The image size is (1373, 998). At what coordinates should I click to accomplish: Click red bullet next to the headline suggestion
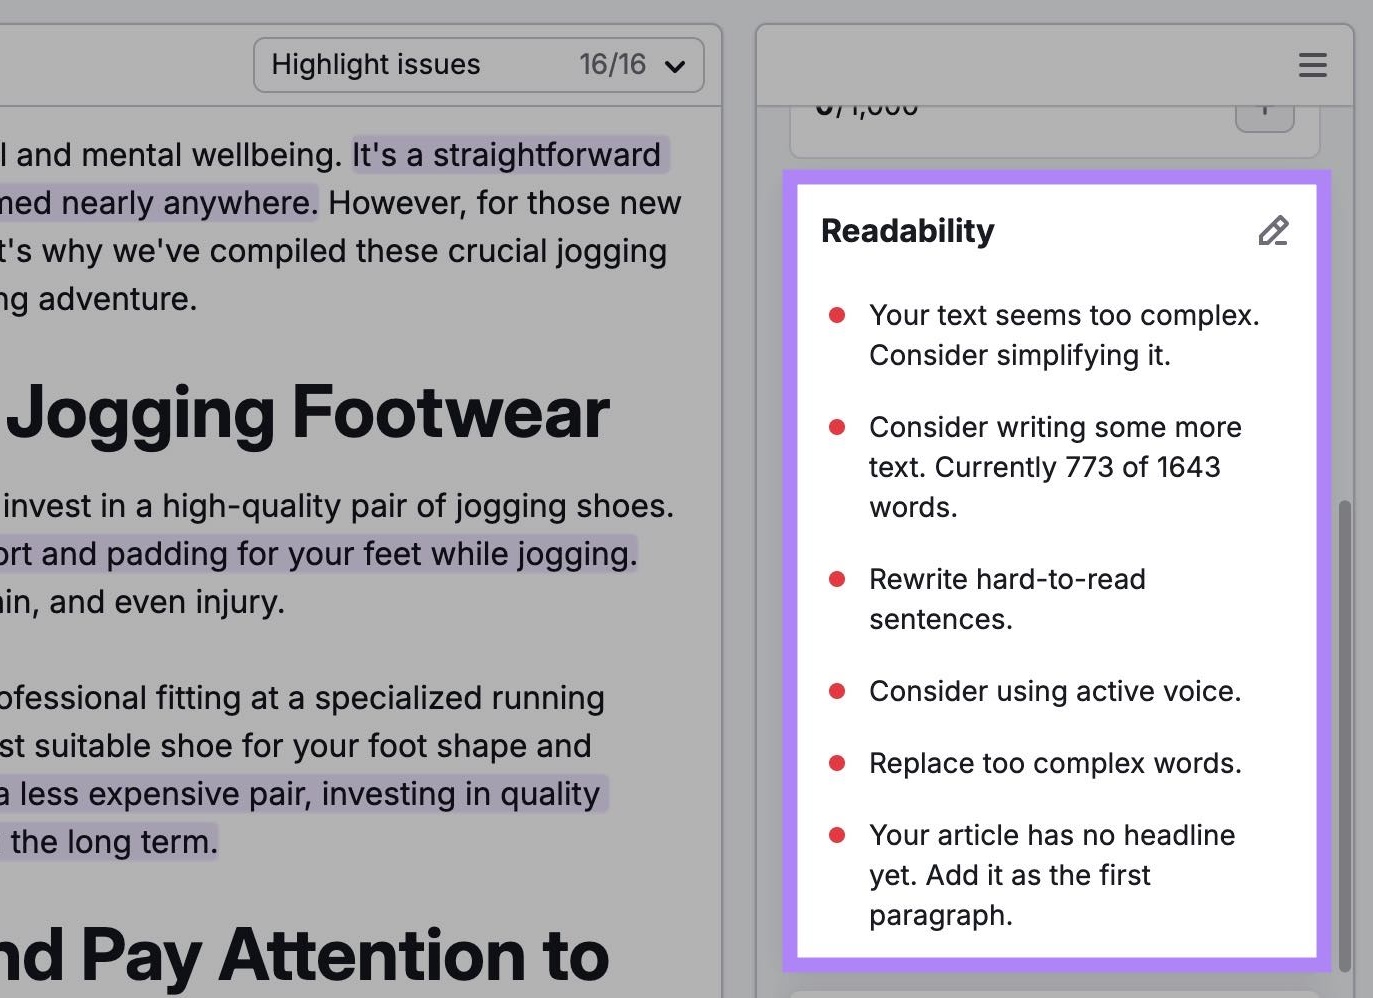coord(837,835)
